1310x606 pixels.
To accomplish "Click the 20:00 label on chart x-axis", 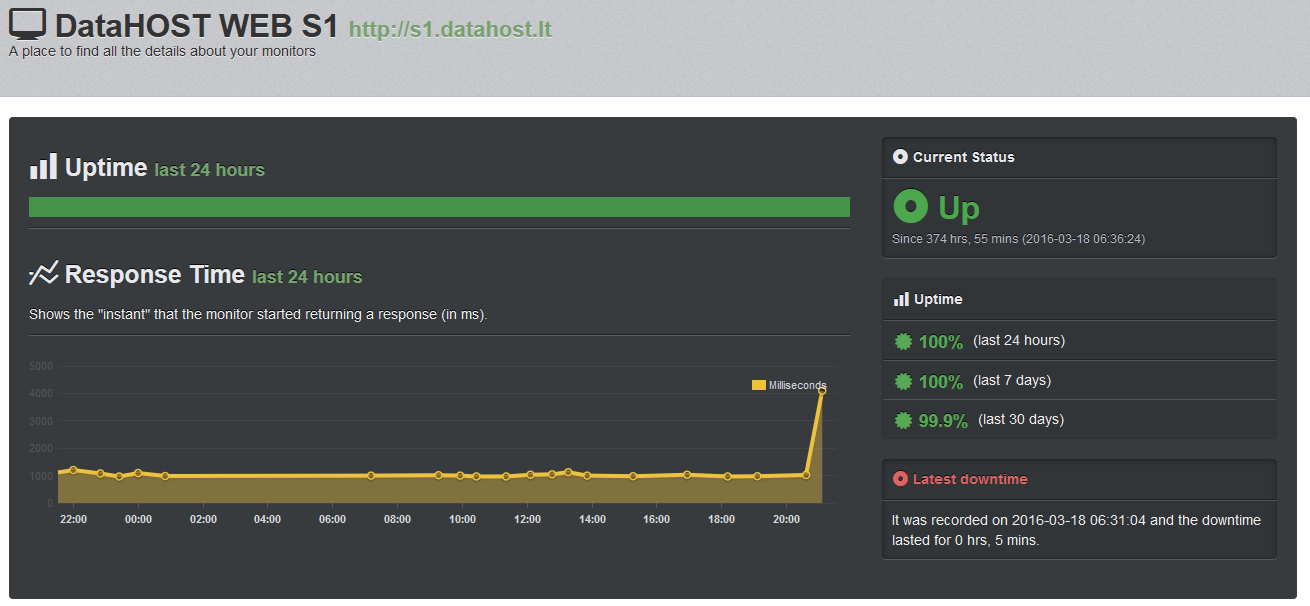I will 787,519.
